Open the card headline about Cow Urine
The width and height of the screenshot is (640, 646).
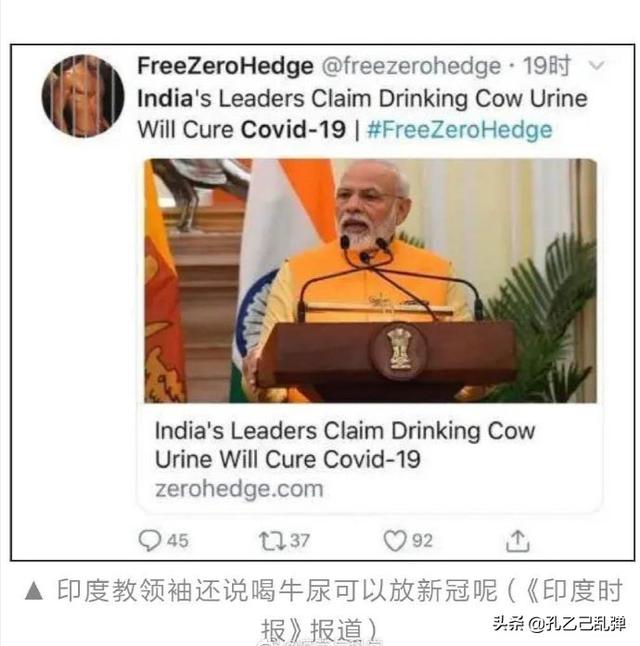[345, 445]
